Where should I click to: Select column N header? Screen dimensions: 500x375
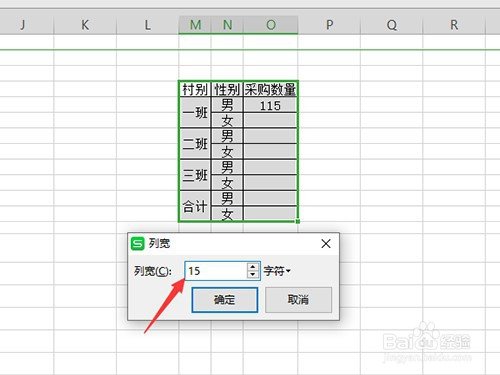click(227, 25)
